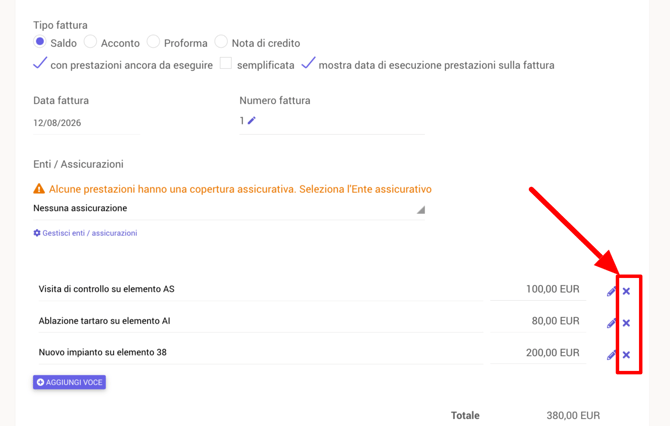
Task: Select the Saldo radio button
Action: pyautogui.click(x=40, y=41)
